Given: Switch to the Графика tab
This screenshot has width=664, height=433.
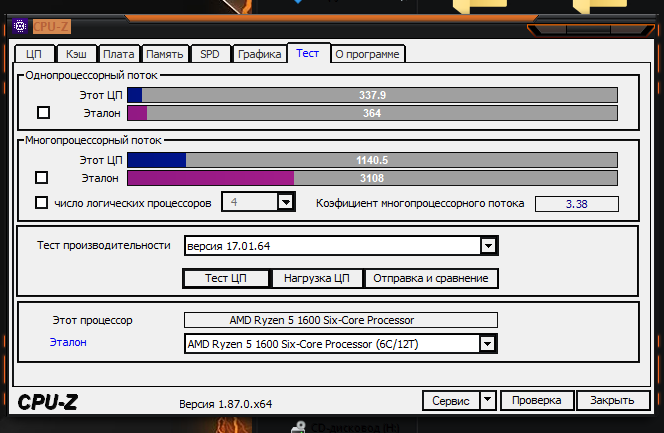Looking at the screenshot, I should 259,54.
